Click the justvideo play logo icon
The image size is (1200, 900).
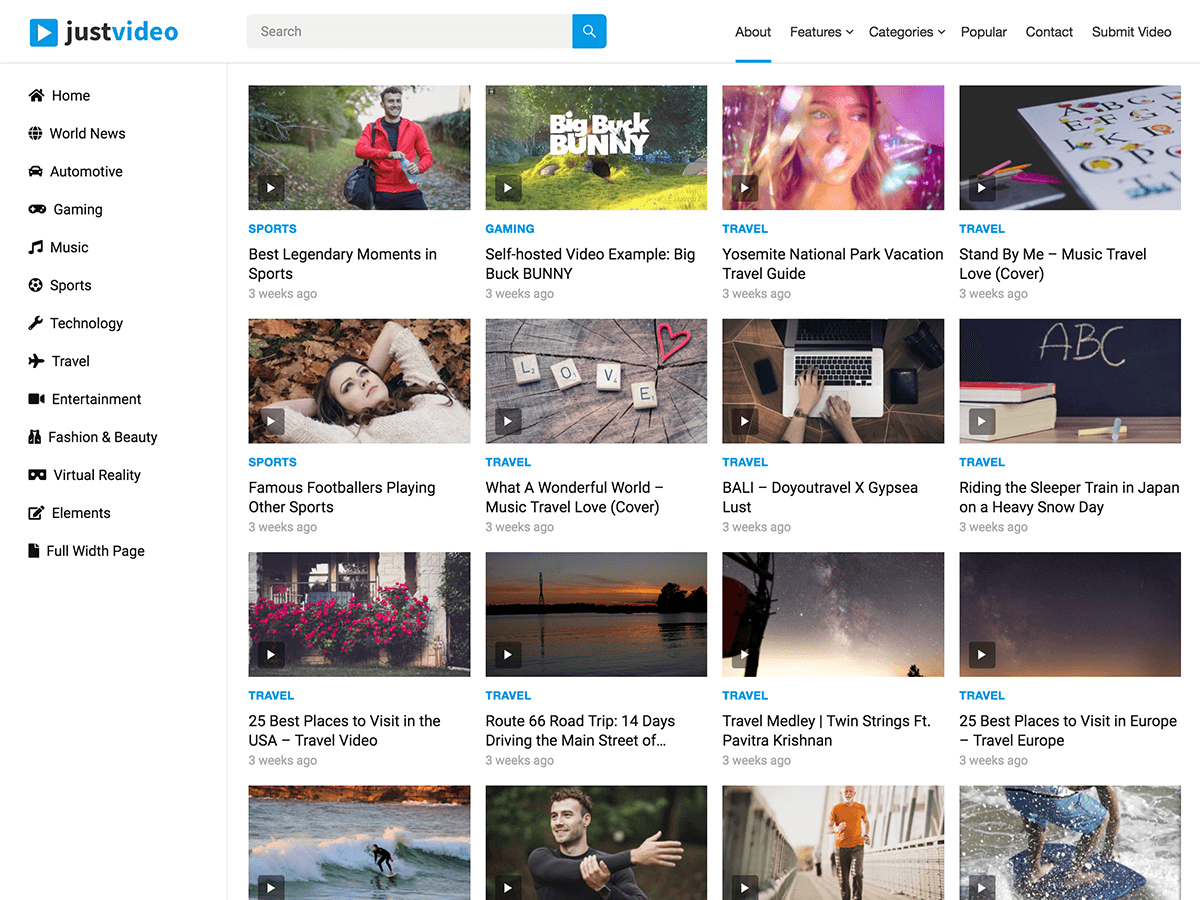tap(44, 31)
